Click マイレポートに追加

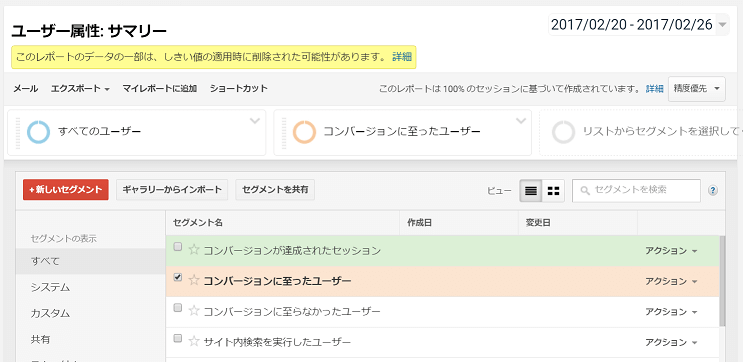(x=160, y=89)
